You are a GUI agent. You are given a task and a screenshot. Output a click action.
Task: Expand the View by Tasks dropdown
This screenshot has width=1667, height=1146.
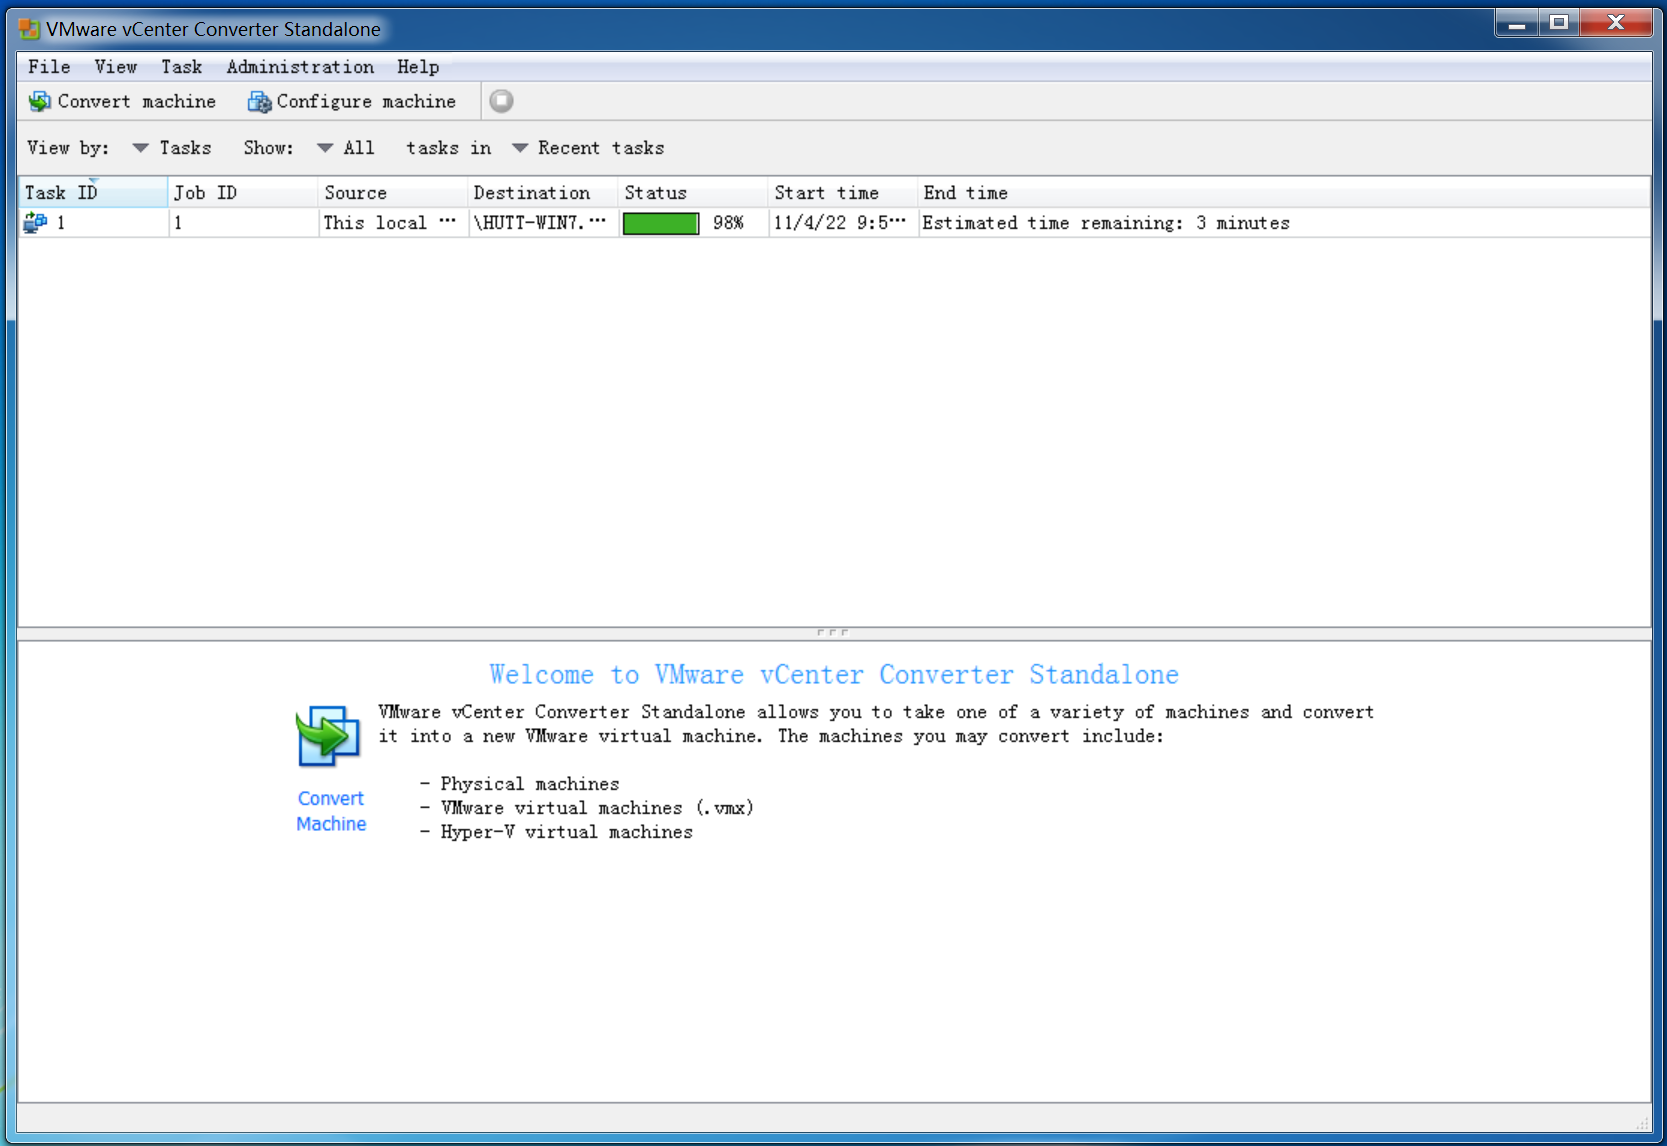[x=172, y=148]
